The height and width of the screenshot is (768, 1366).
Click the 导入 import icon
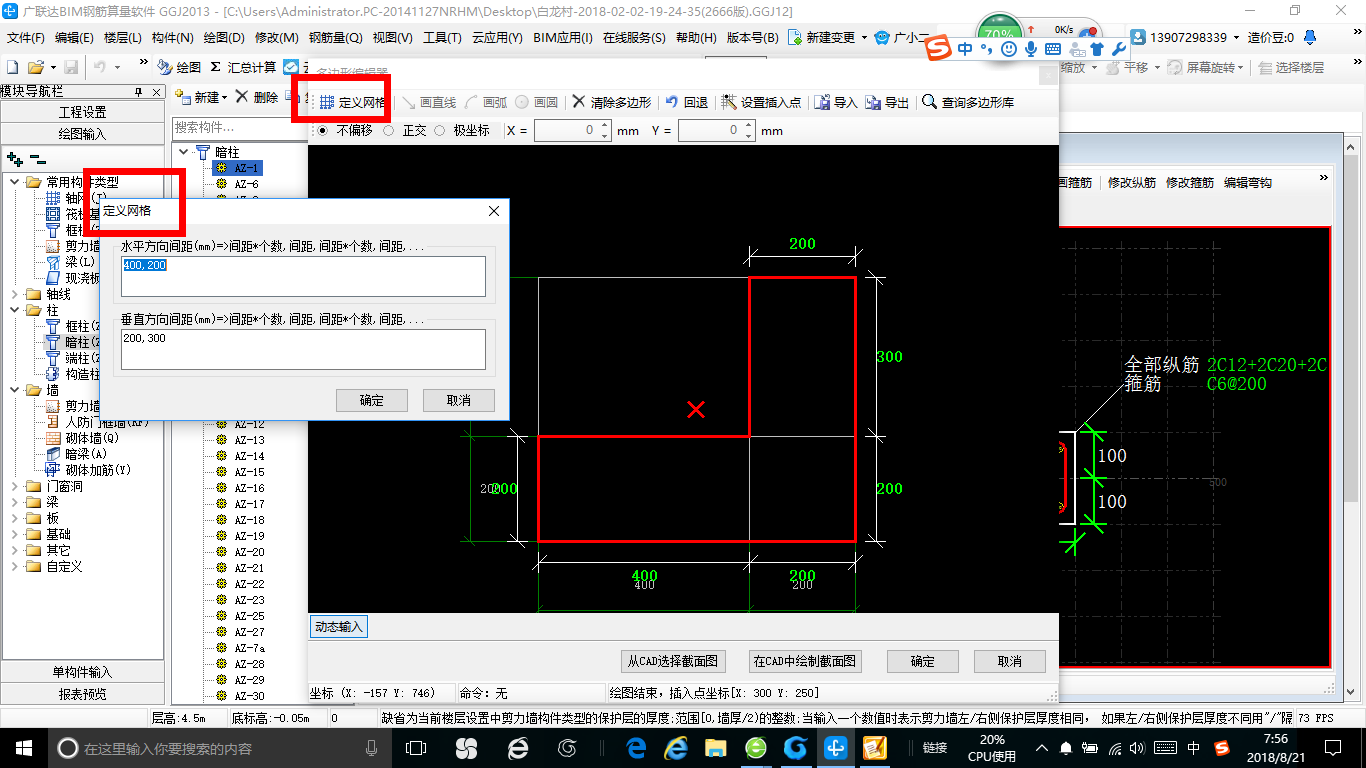click(x=836, y=102)
